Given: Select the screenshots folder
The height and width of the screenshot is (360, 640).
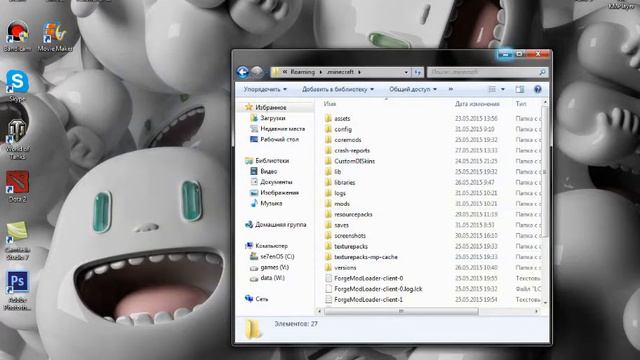Looking at the screenshot, I should click(x=350, y=236).
